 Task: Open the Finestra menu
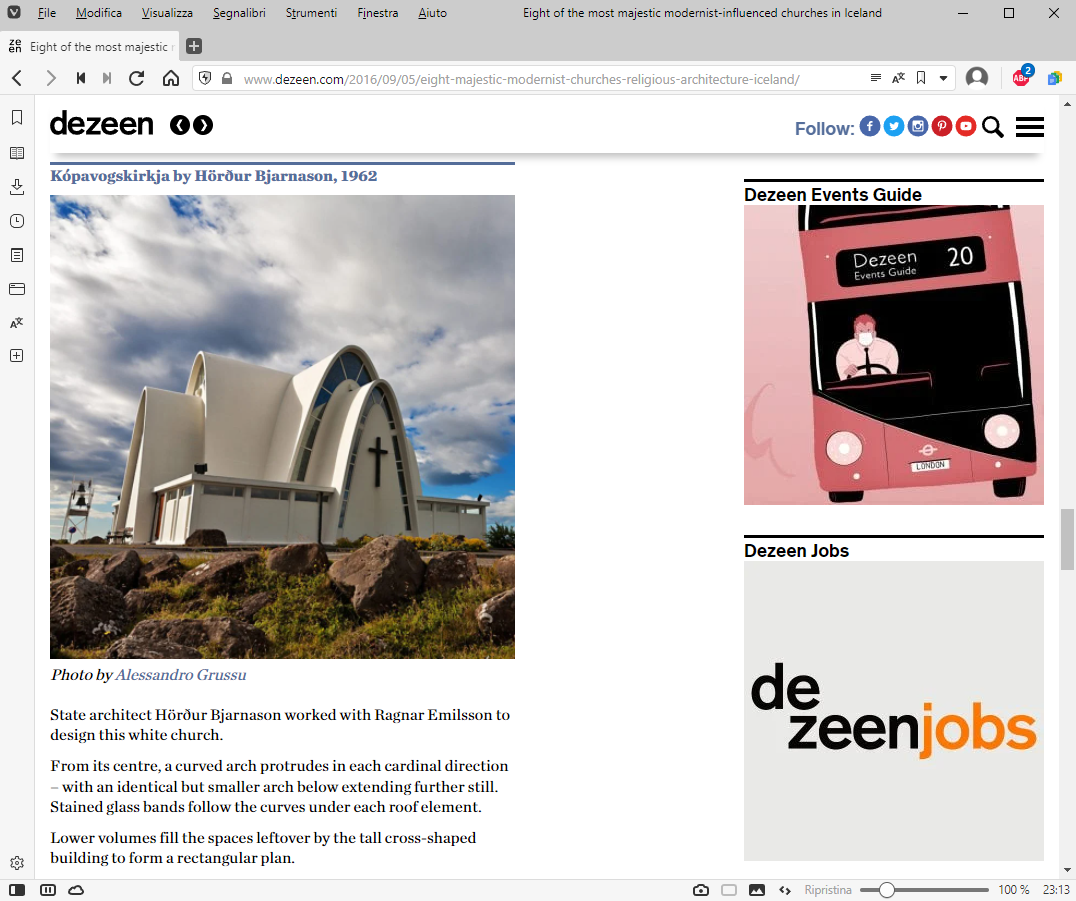(377, 12)
